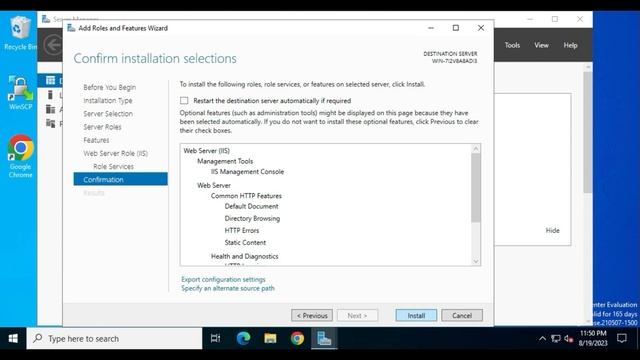
Task: Open the notification center icon
Action: coord(622,338)
